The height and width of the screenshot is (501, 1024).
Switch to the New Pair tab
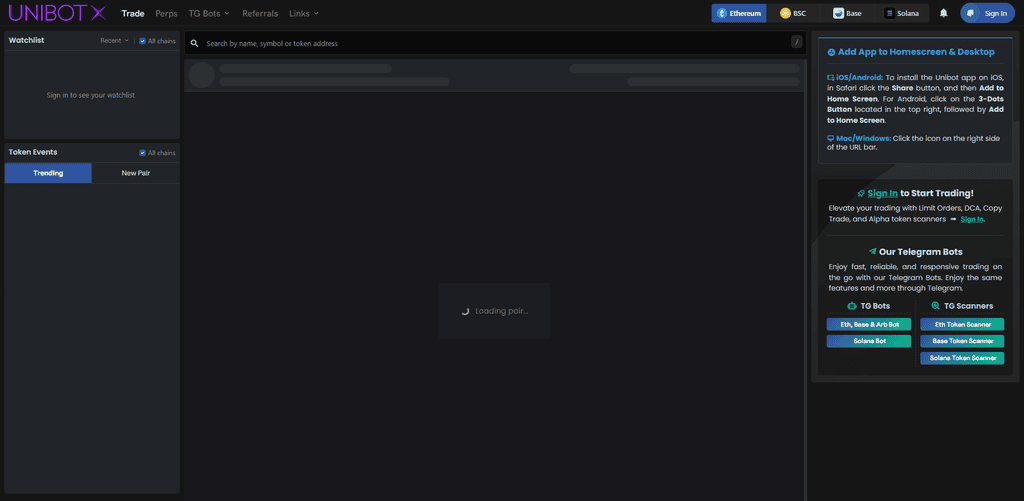(x=136, y=173)
